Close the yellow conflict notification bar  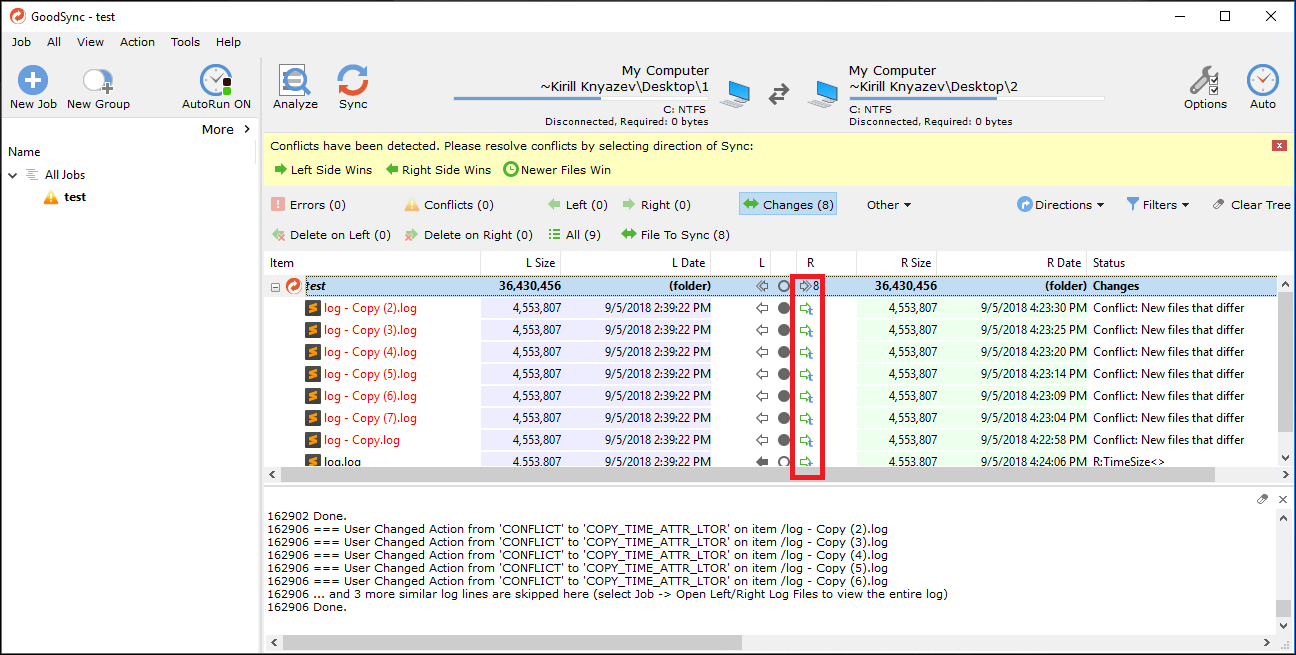[x=1278, y=146]
